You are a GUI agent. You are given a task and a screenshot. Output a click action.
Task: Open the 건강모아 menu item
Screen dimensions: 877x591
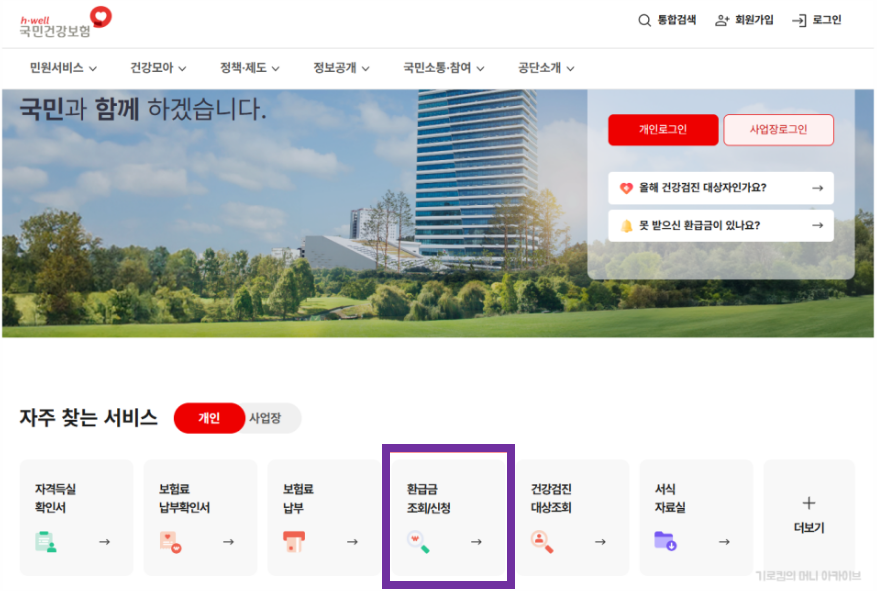pos(157,69)
